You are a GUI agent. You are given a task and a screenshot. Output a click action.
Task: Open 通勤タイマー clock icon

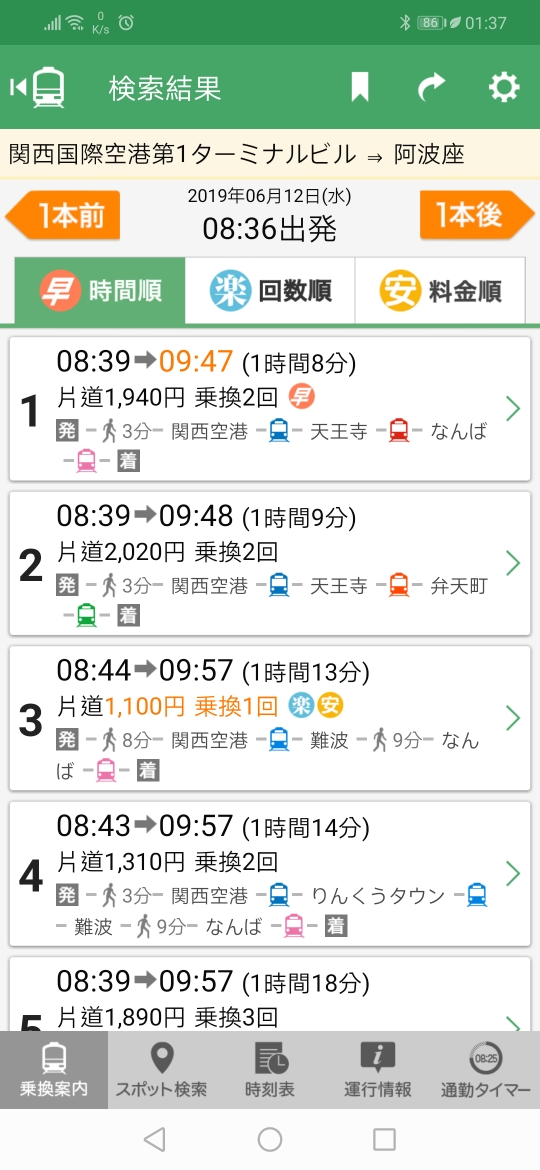point(486,1058)
